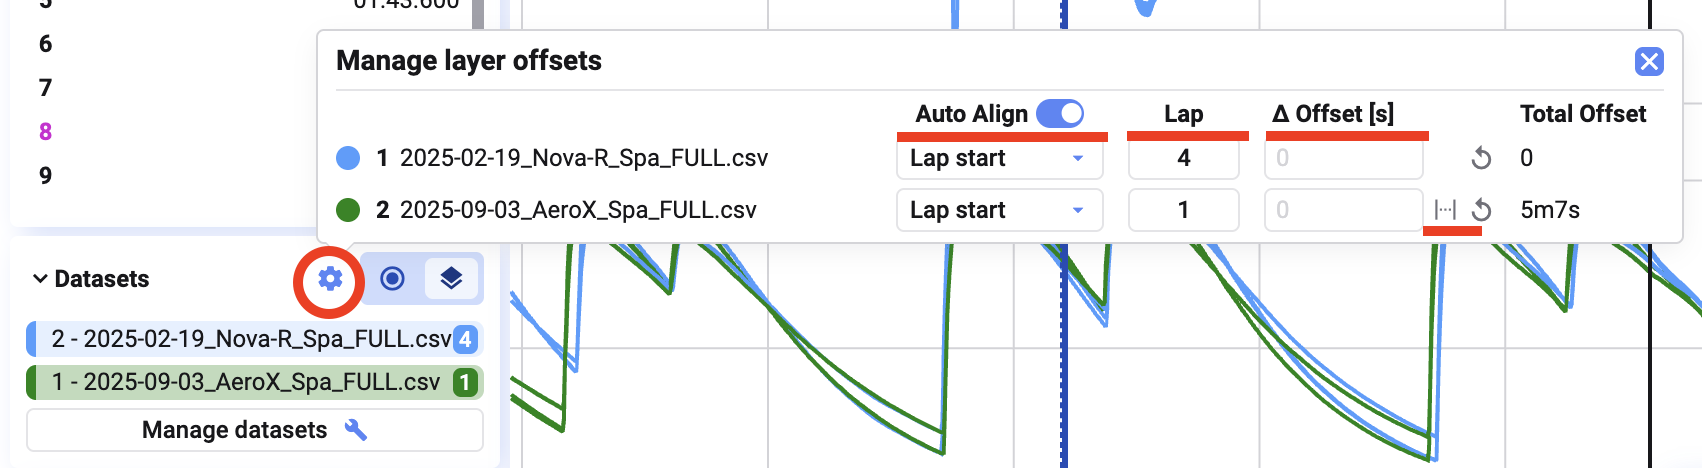Image resolution: width=1702 pixels, height=468 pixels.
Task: Toggle the Auto Align switch
Action: click(1059, 114)
